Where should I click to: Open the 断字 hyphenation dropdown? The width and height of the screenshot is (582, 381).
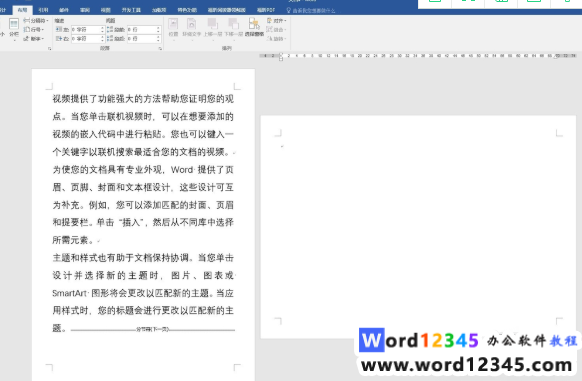pyautogui.click(x=34, y=38)
